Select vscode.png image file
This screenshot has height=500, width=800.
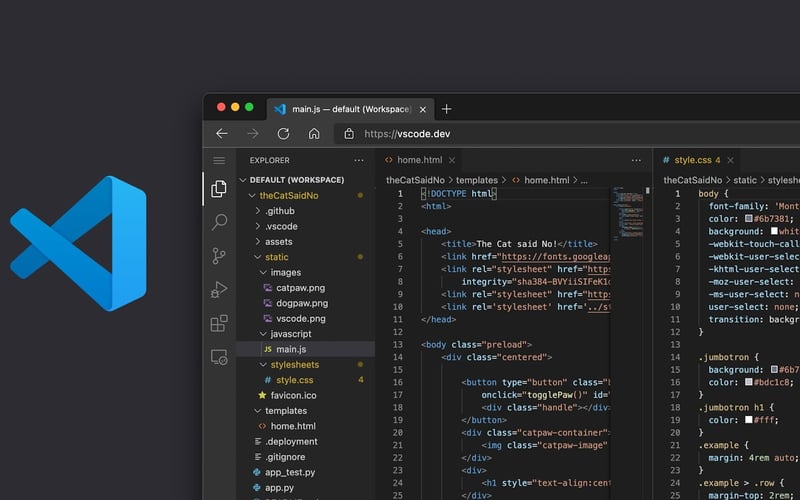click(x=301, y=318)
